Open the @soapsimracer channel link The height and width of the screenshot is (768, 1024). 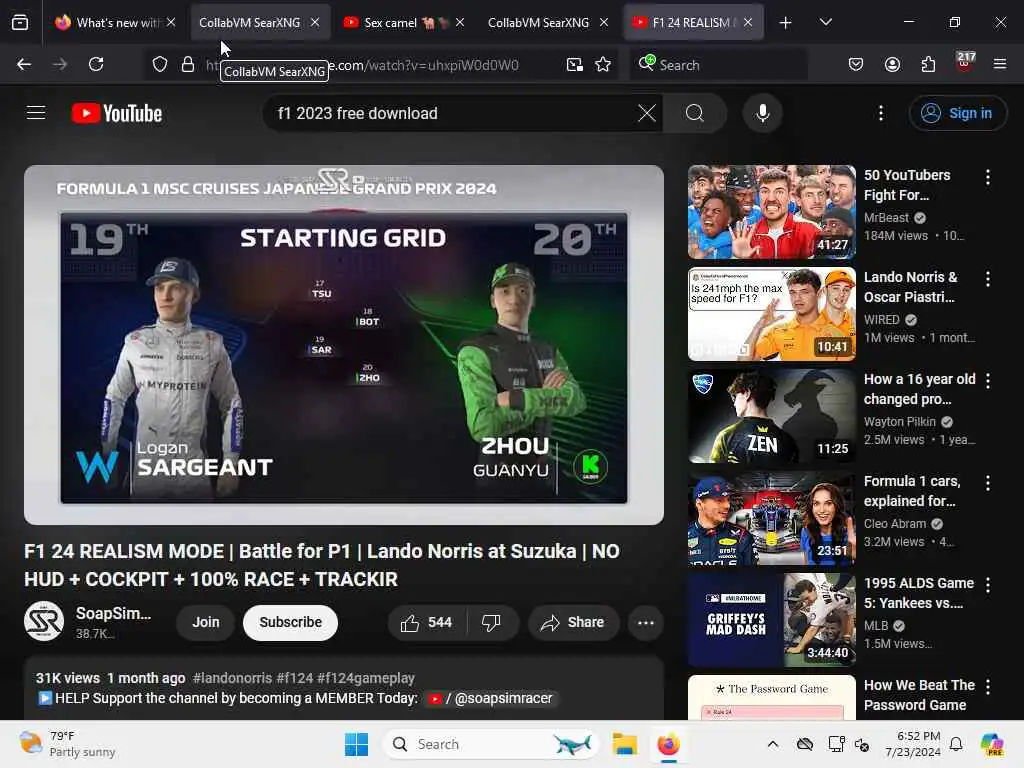click(x=490, y=698)
